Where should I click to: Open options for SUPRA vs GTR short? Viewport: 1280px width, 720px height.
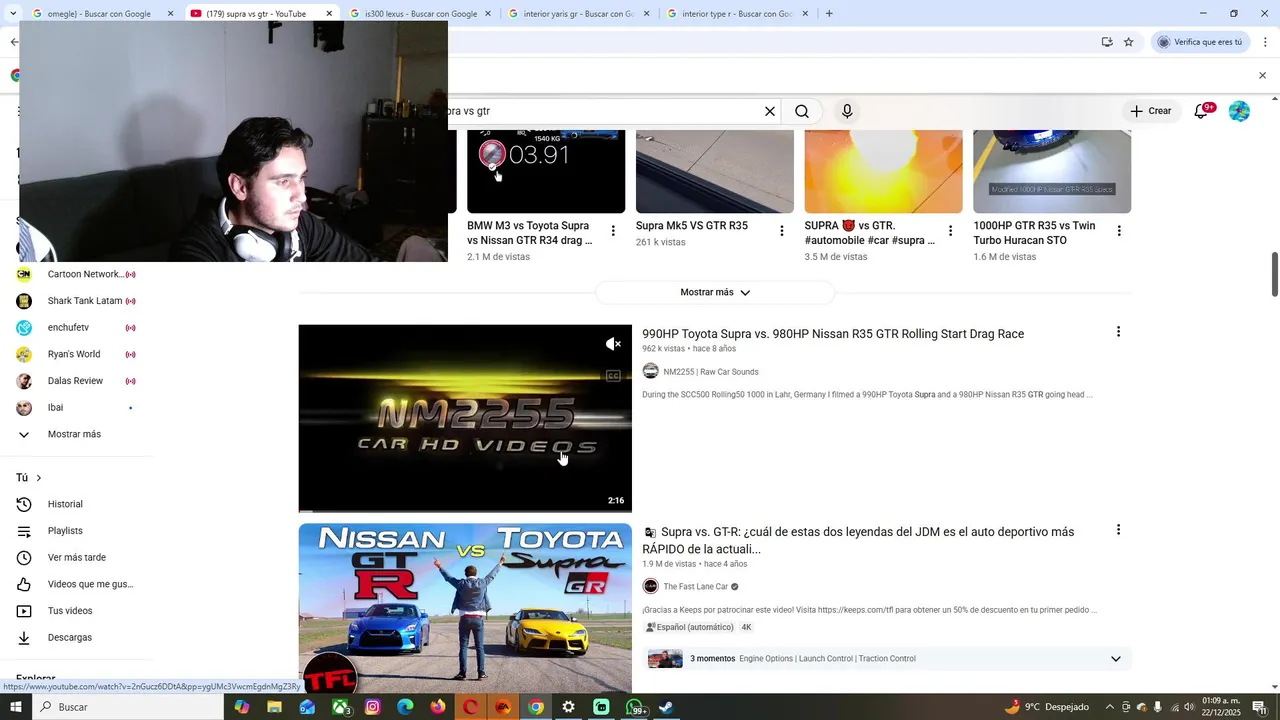click(950, 231)
